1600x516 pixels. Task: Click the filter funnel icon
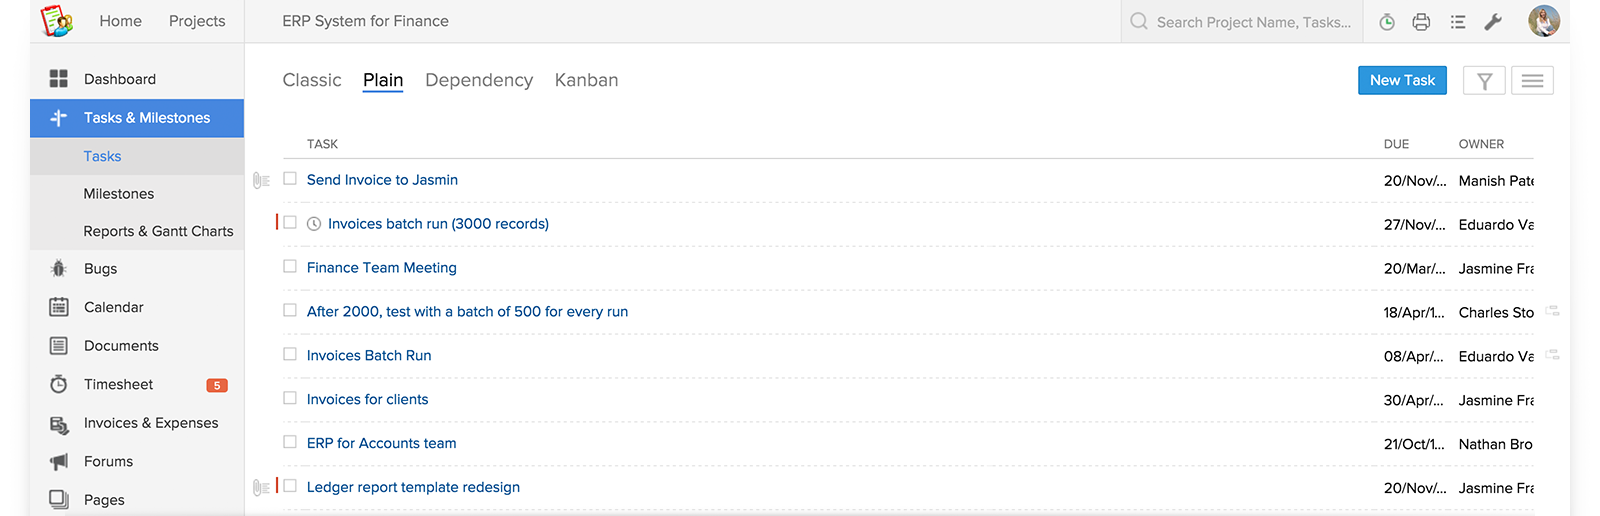click(1484, 81)
